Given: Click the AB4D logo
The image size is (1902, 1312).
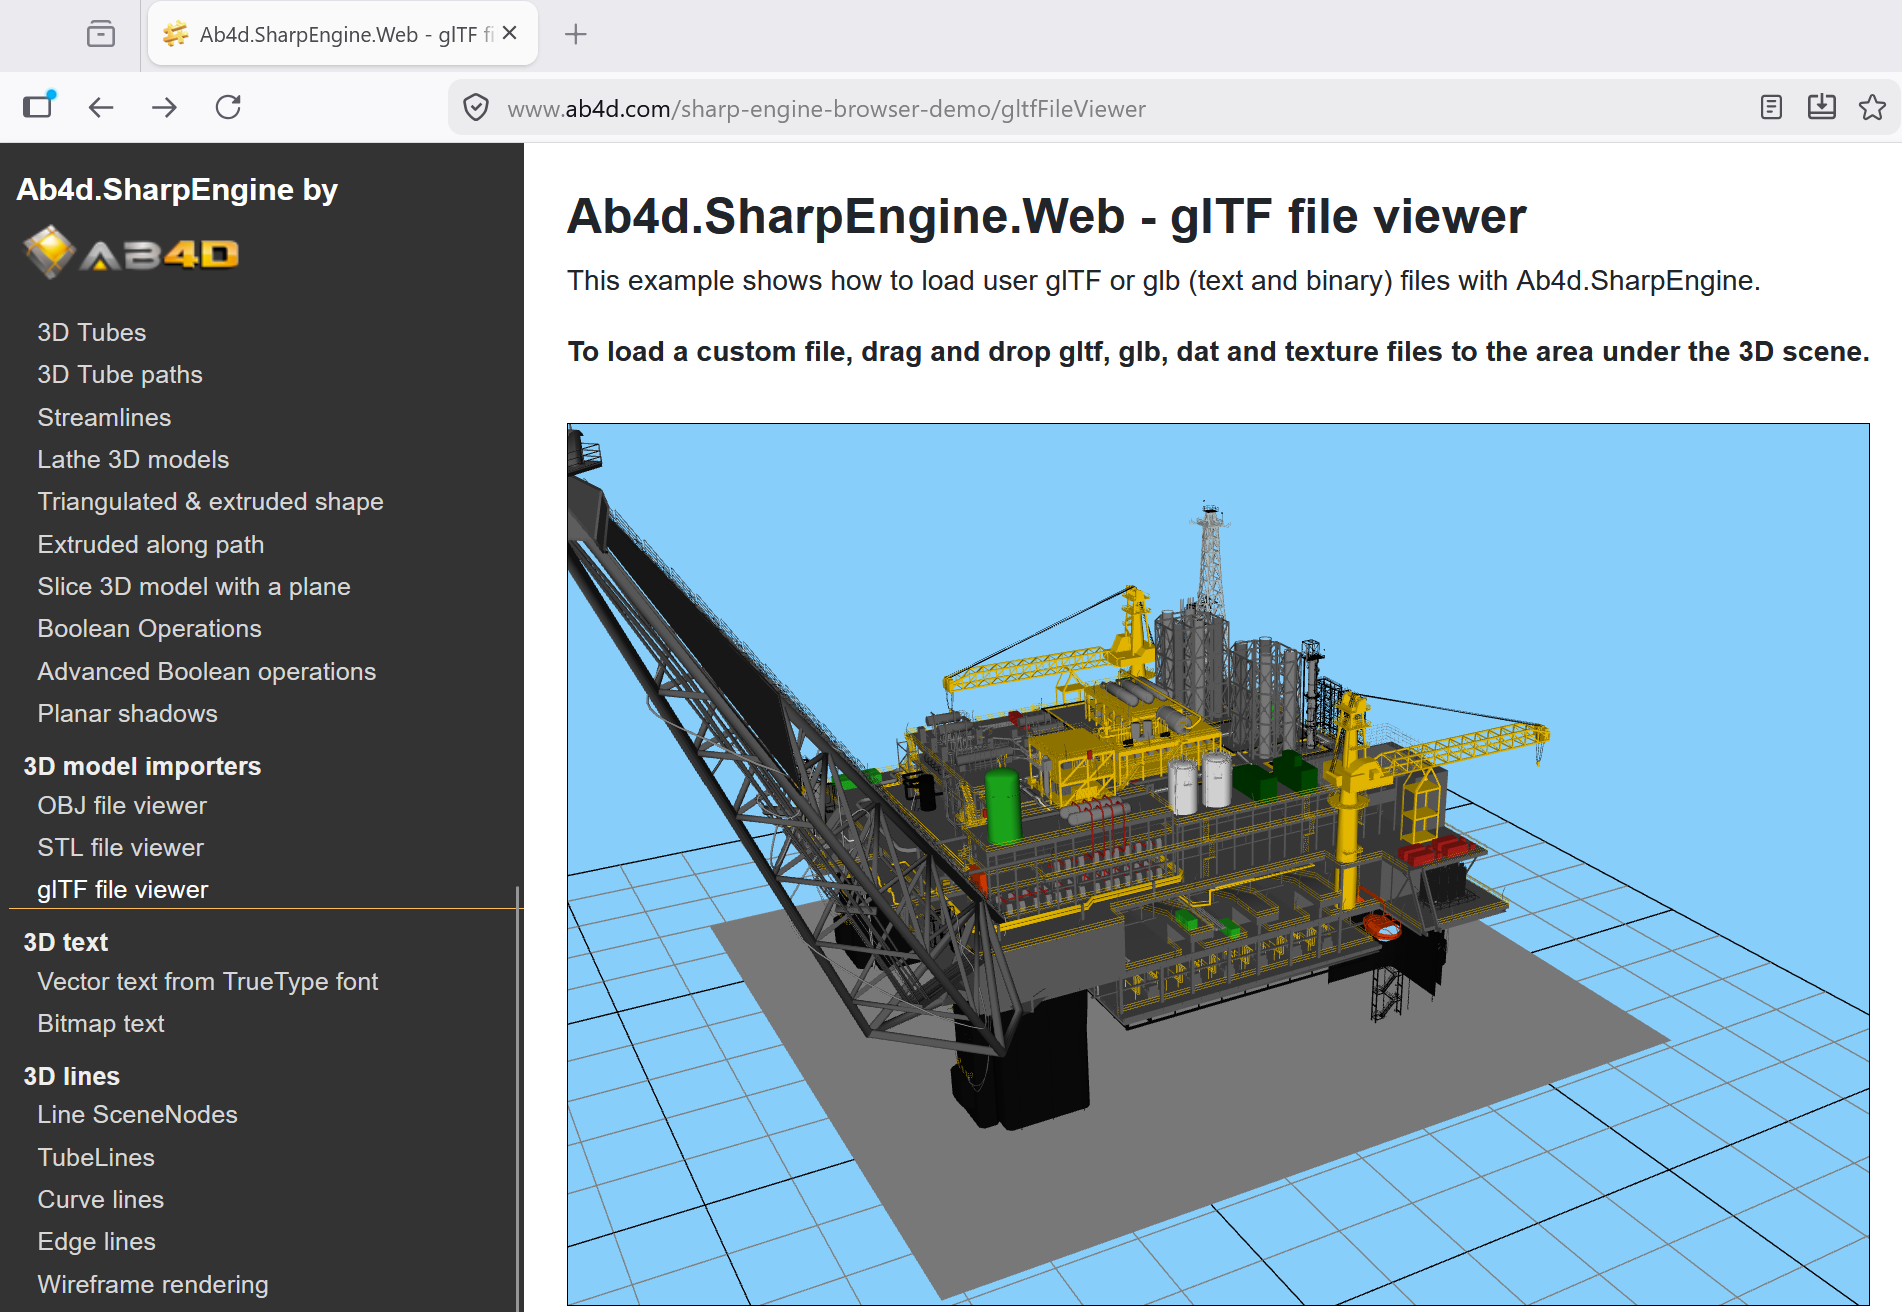Looking at the screenshot, I should coord(132,253).
